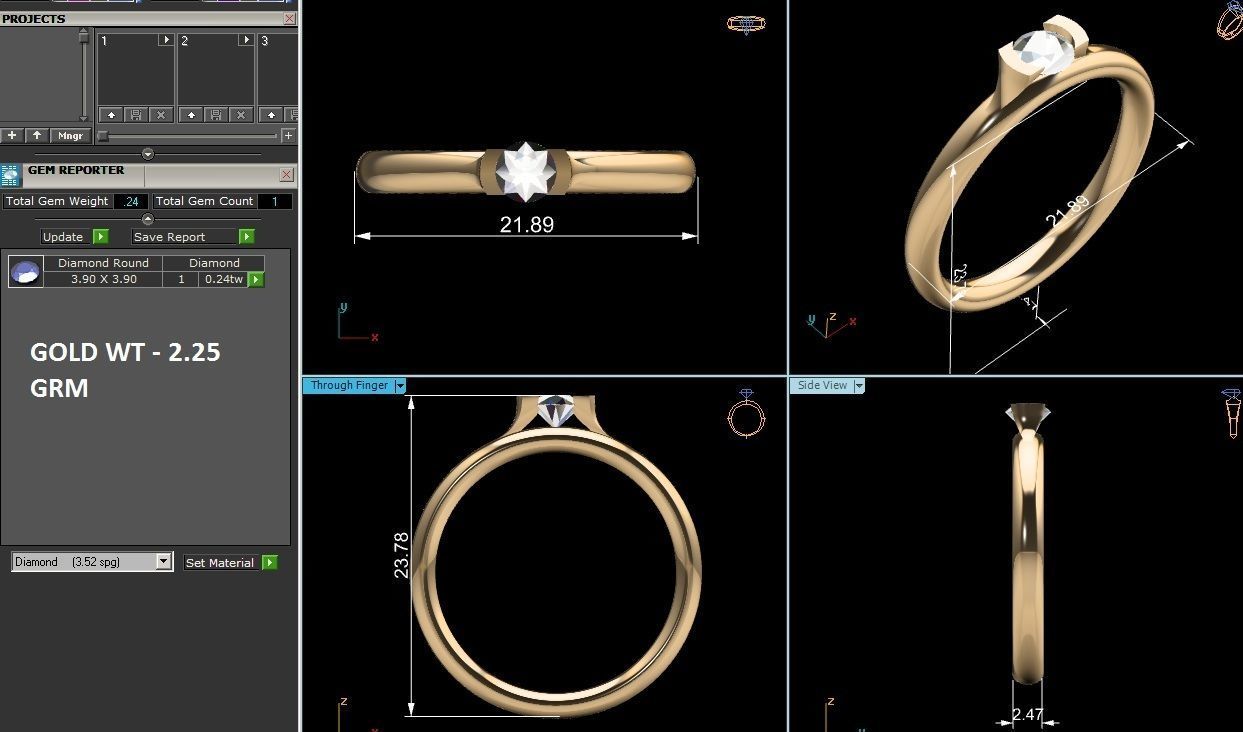Expand project slot 1 play arrow

(x=165, y=40)
